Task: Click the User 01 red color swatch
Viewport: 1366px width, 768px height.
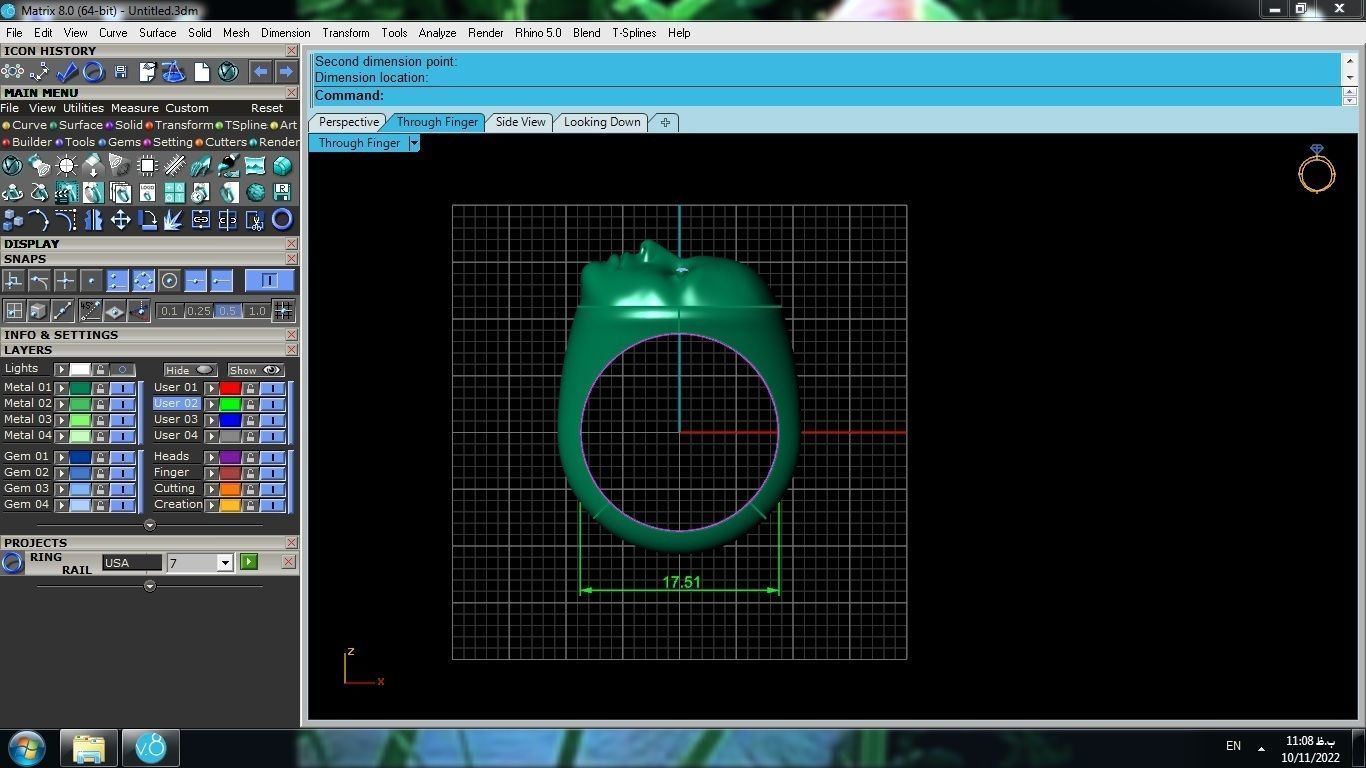Action: (230, 388)
